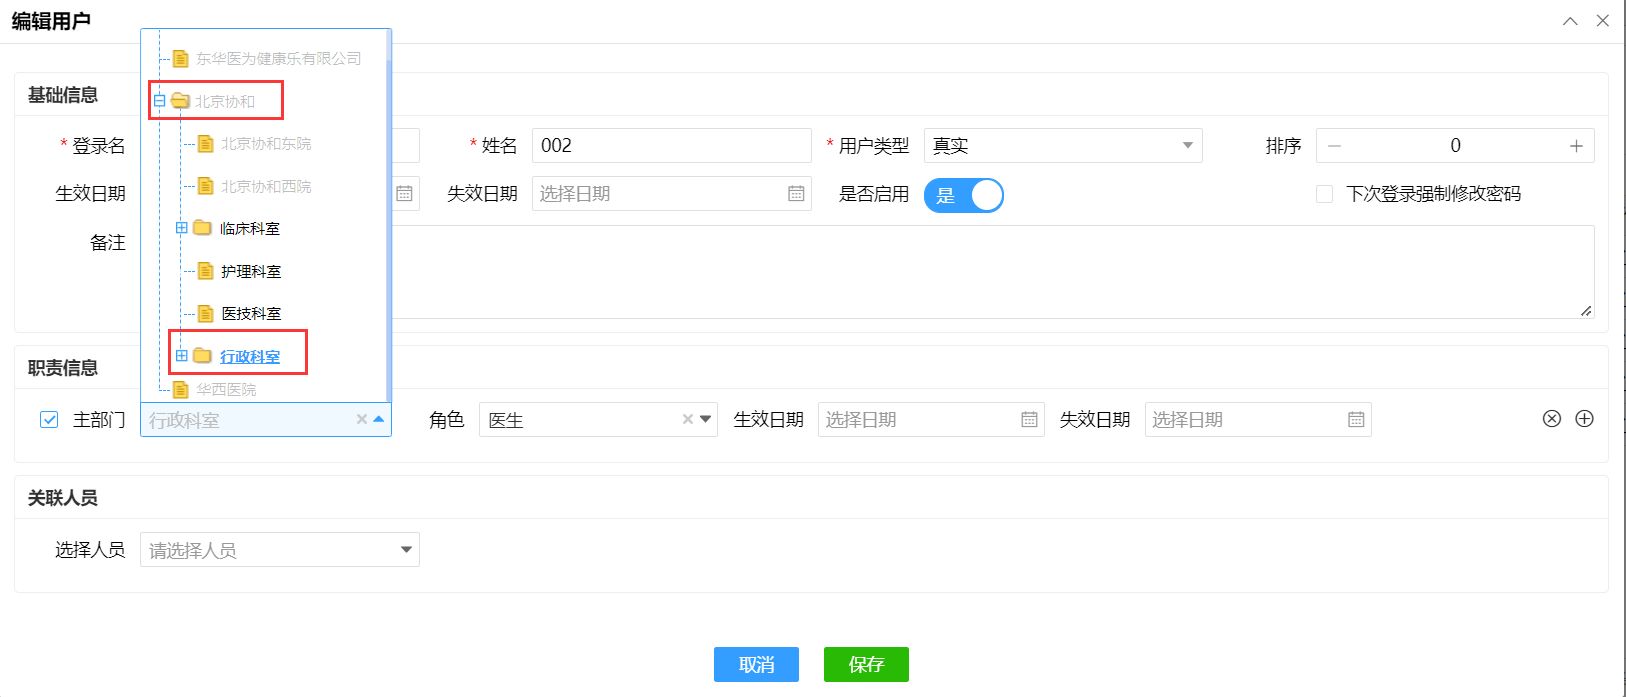Remove the duty row with circled X icon

coord(1552,419)
